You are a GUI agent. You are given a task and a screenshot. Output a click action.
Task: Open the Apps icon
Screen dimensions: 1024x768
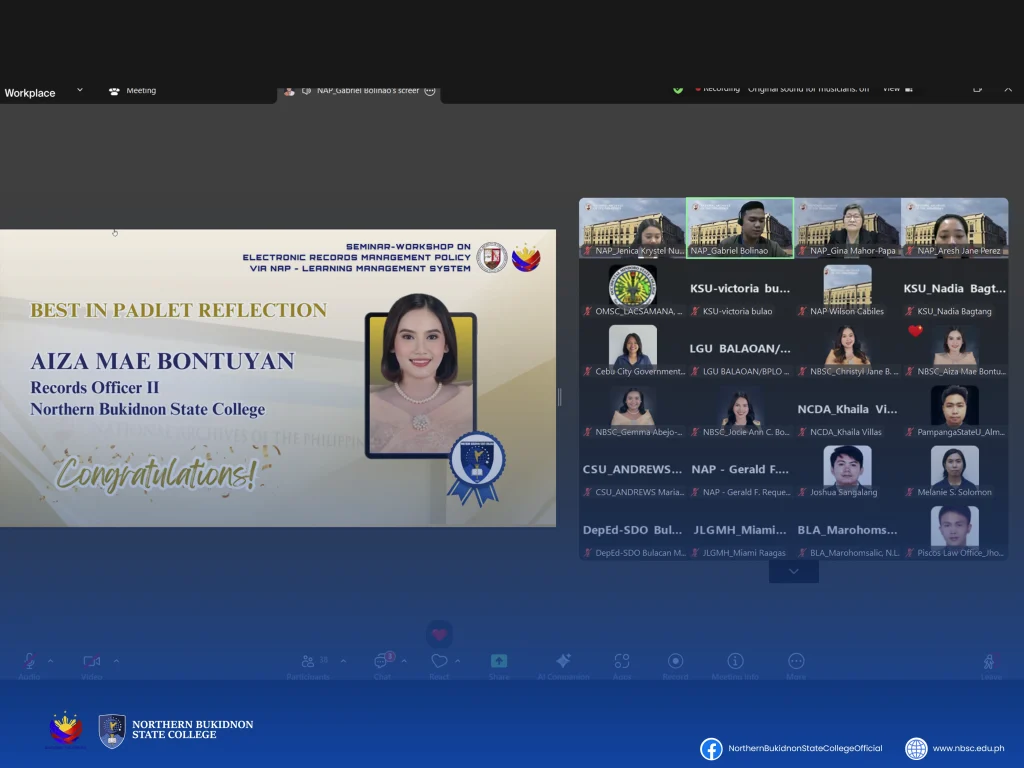coord(622,662)
